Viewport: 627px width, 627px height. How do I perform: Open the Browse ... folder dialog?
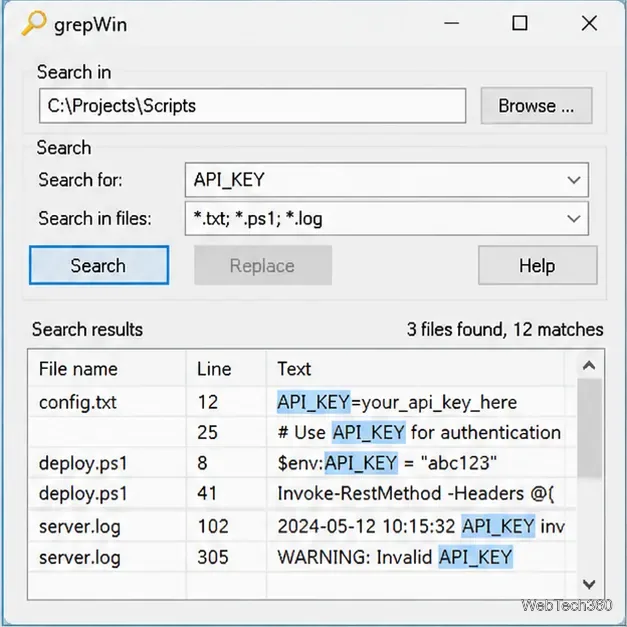click(x=536, y=106)
